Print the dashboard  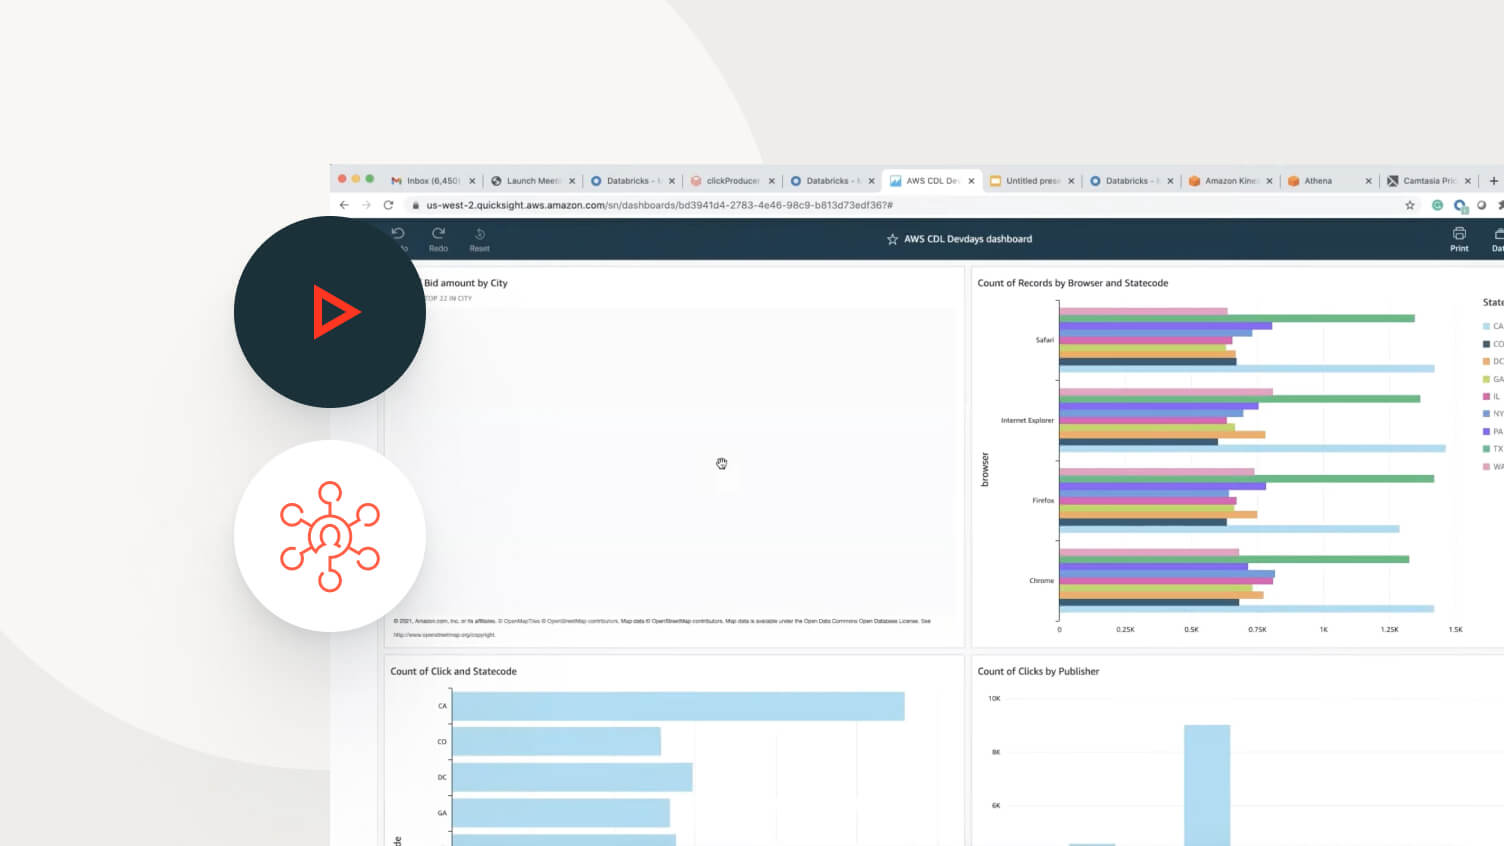click(1459, 239)
